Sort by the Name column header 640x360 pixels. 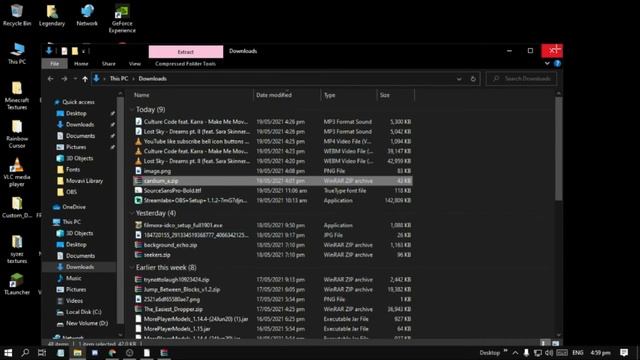[x=192, y=95]
